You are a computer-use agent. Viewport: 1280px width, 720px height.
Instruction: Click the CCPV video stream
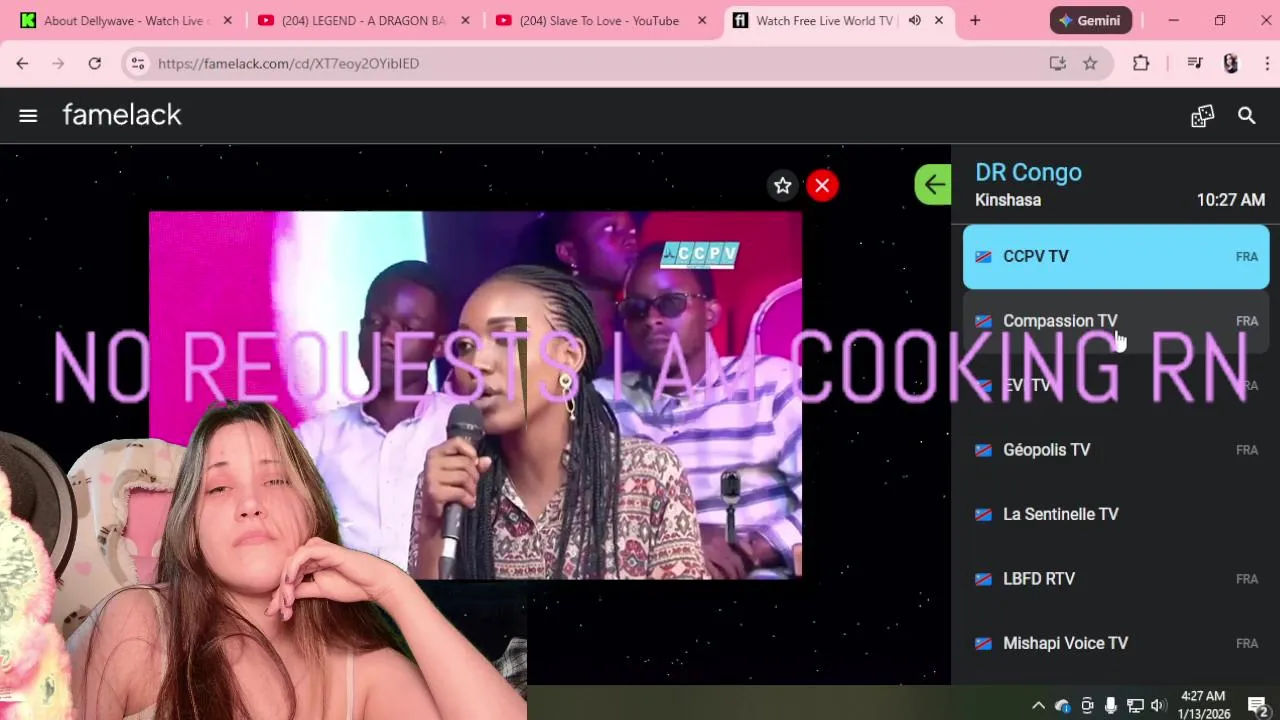coord(475,395)
